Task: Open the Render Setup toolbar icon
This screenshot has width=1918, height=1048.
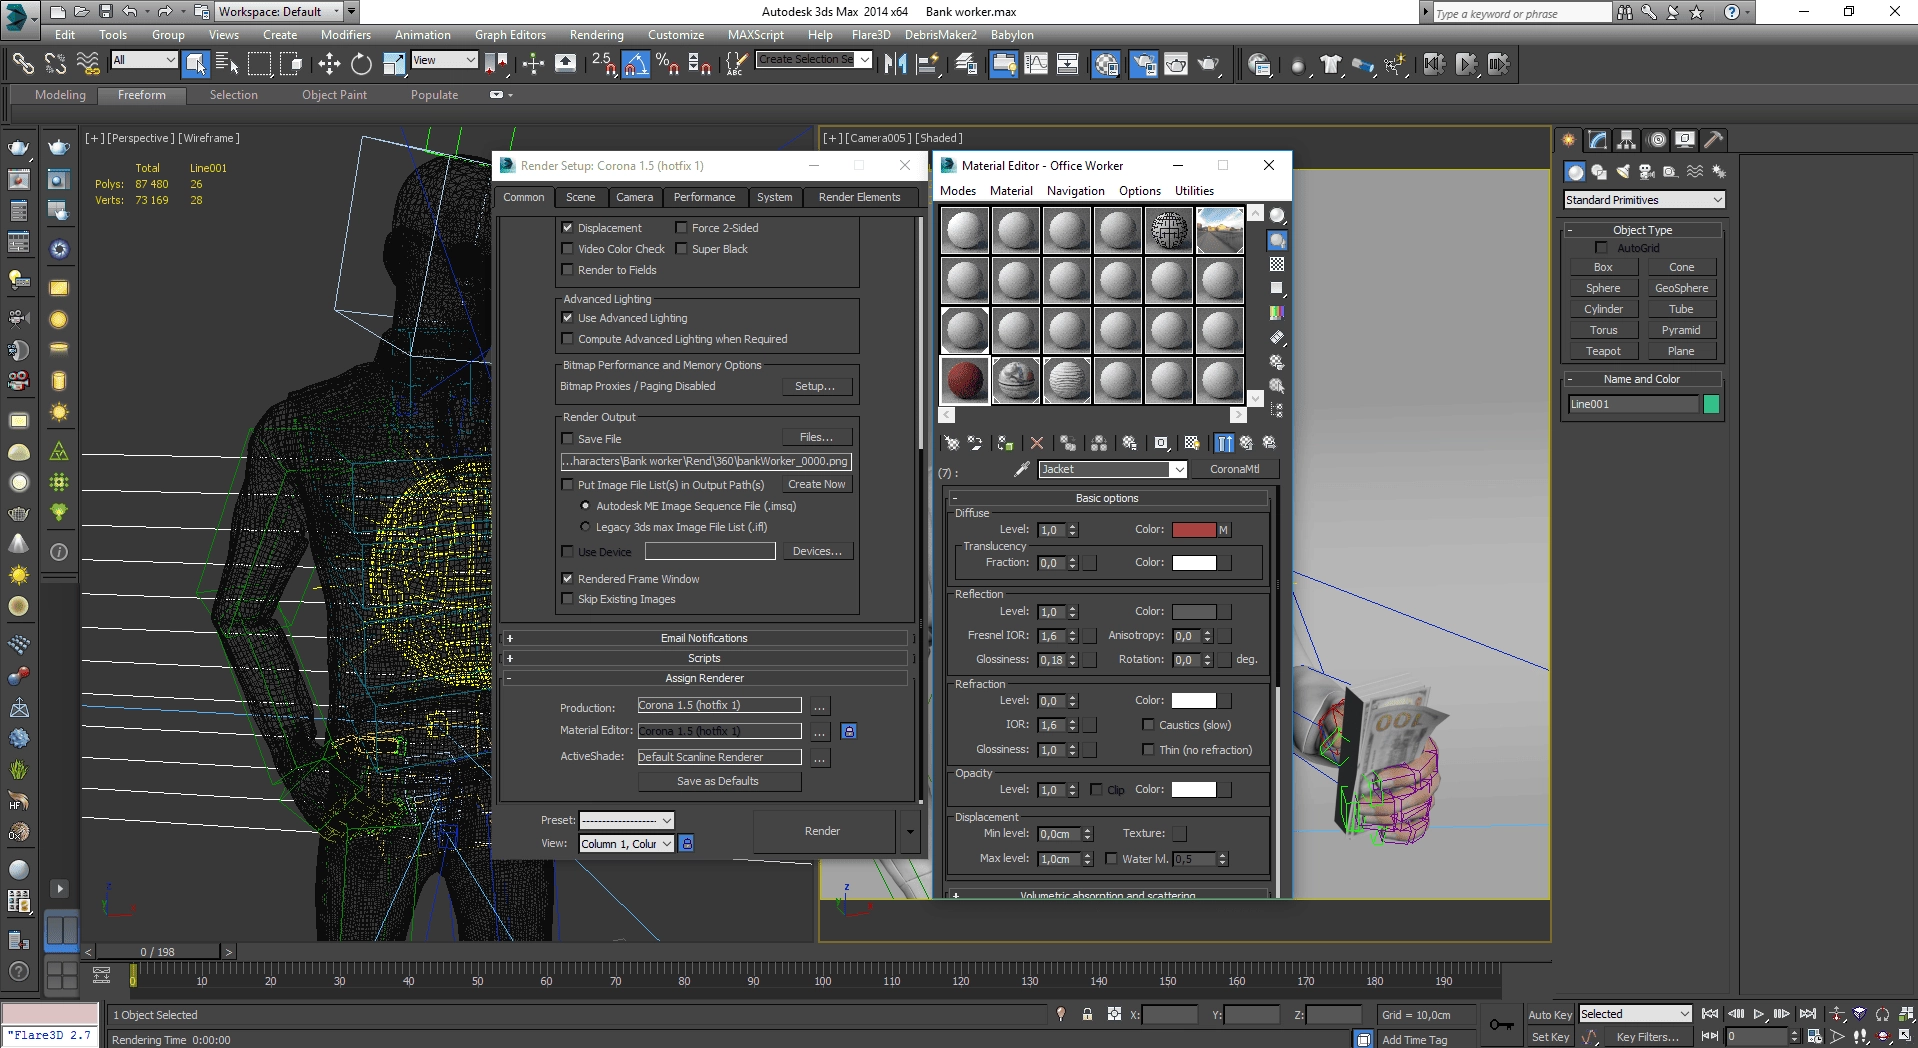Action: click(1143, 64)
